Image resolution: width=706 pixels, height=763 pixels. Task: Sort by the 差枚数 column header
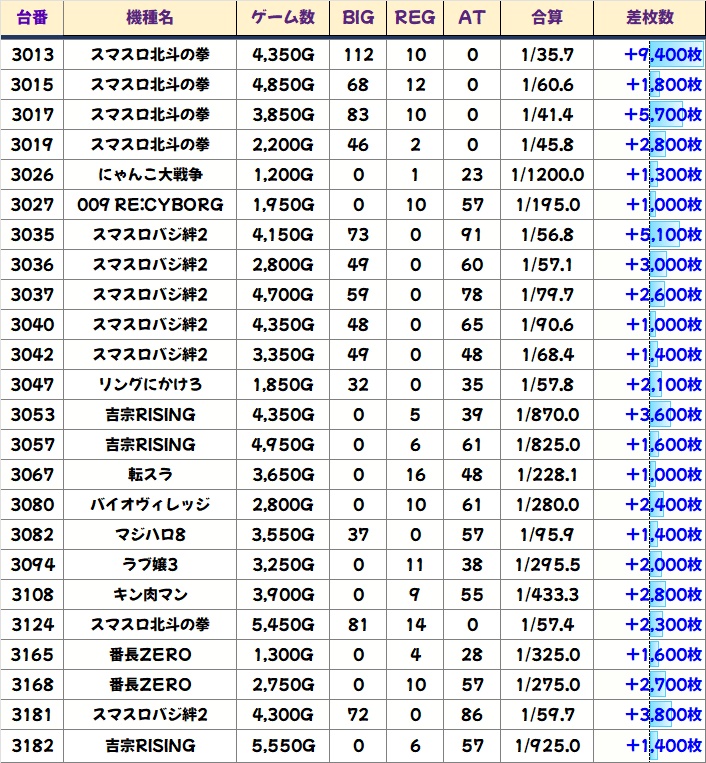tap(649, 18)
